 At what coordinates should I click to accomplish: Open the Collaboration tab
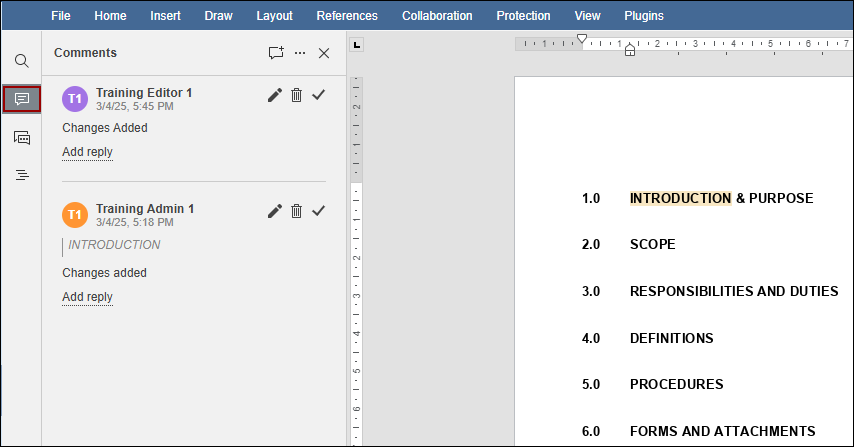437,16
